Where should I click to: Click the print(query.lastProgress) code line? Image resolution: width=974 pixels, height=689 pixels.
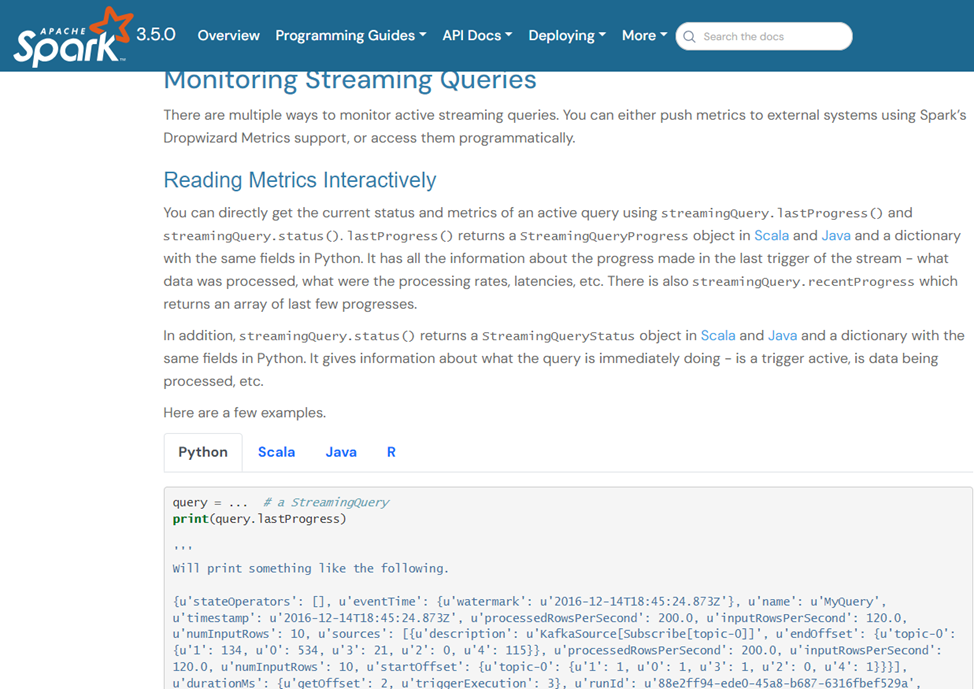pos(260,519)
